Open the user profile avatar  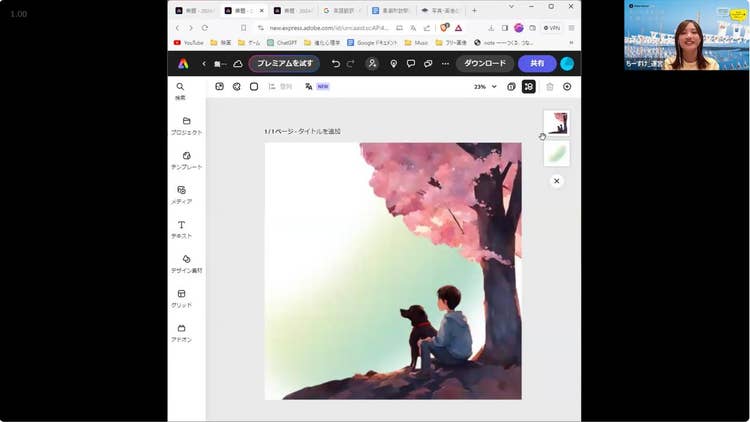coord(567,64)
